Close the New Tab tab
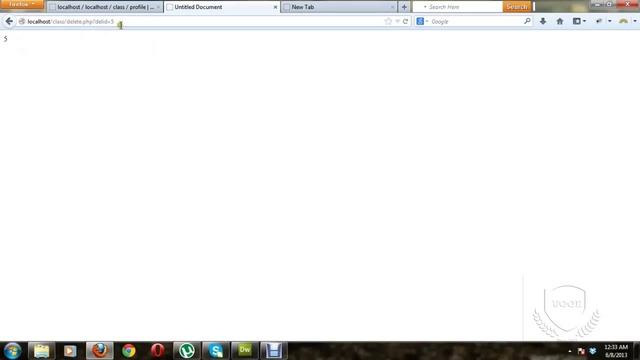Screen dimensions: 640x360 392,7
